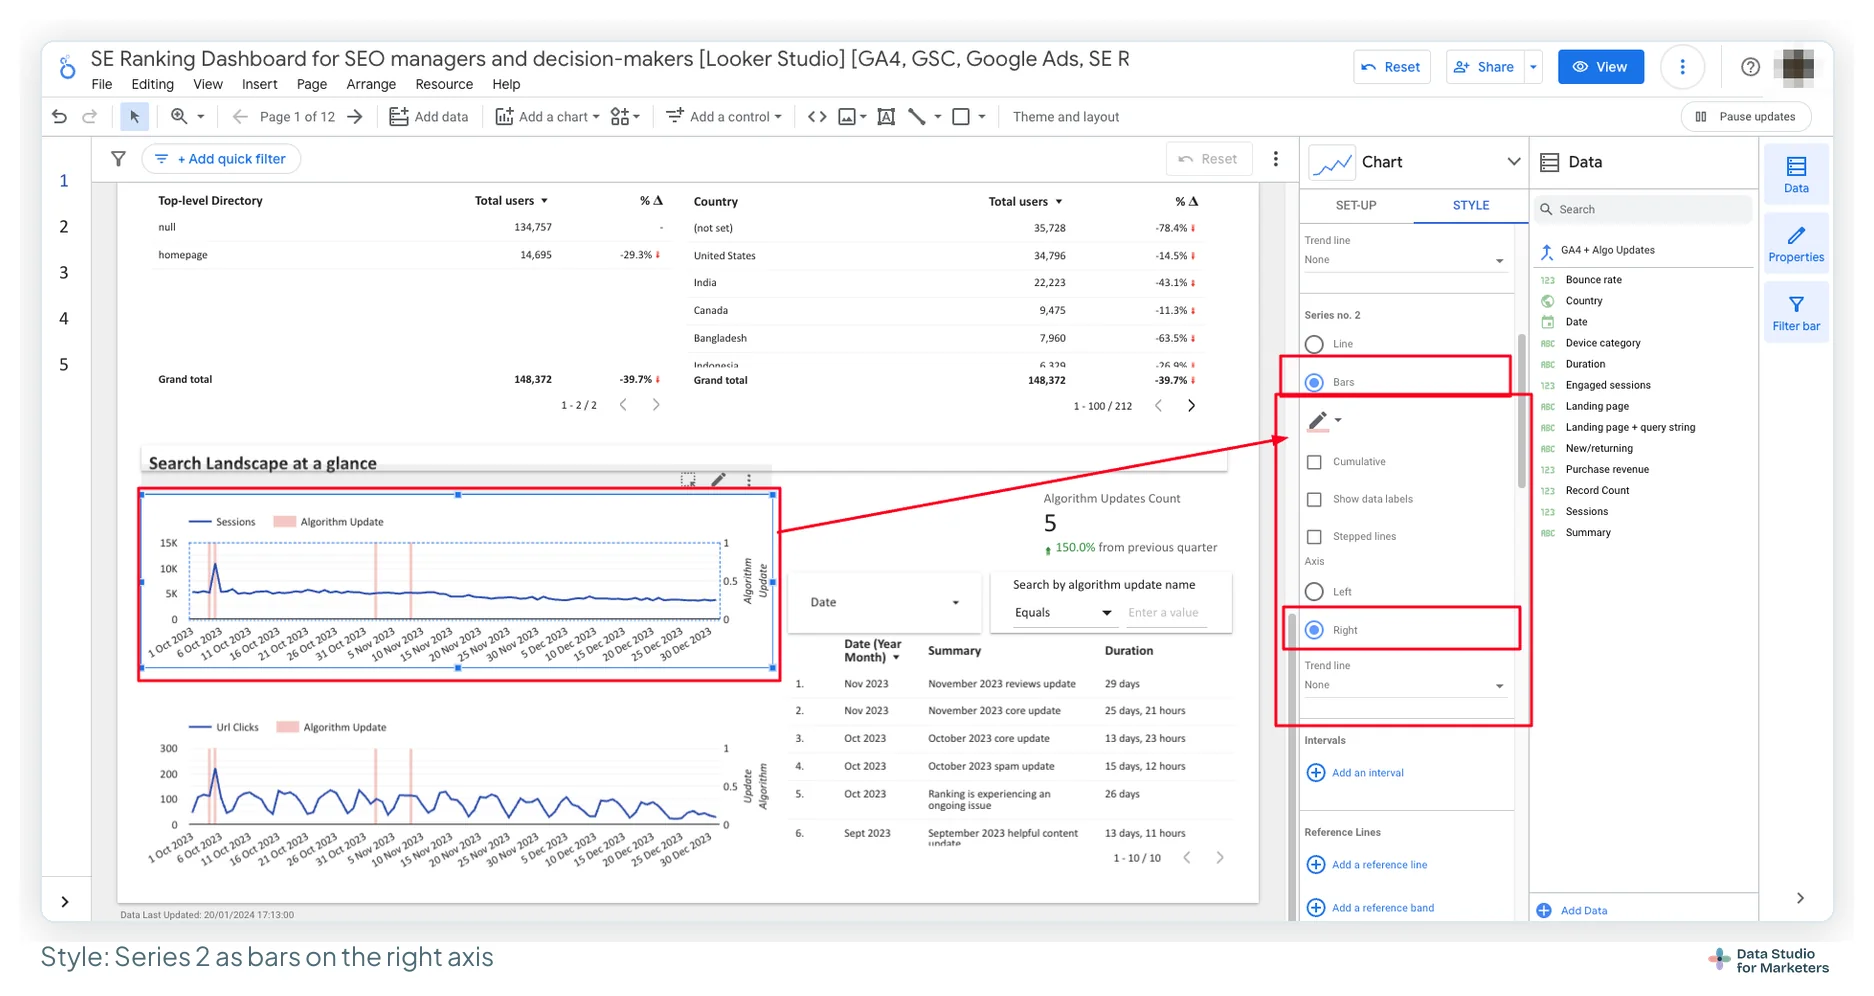This screenshot has width=1874, height=996.
Task: Open the help question mark icon
Action: (x=1750, y=67)
